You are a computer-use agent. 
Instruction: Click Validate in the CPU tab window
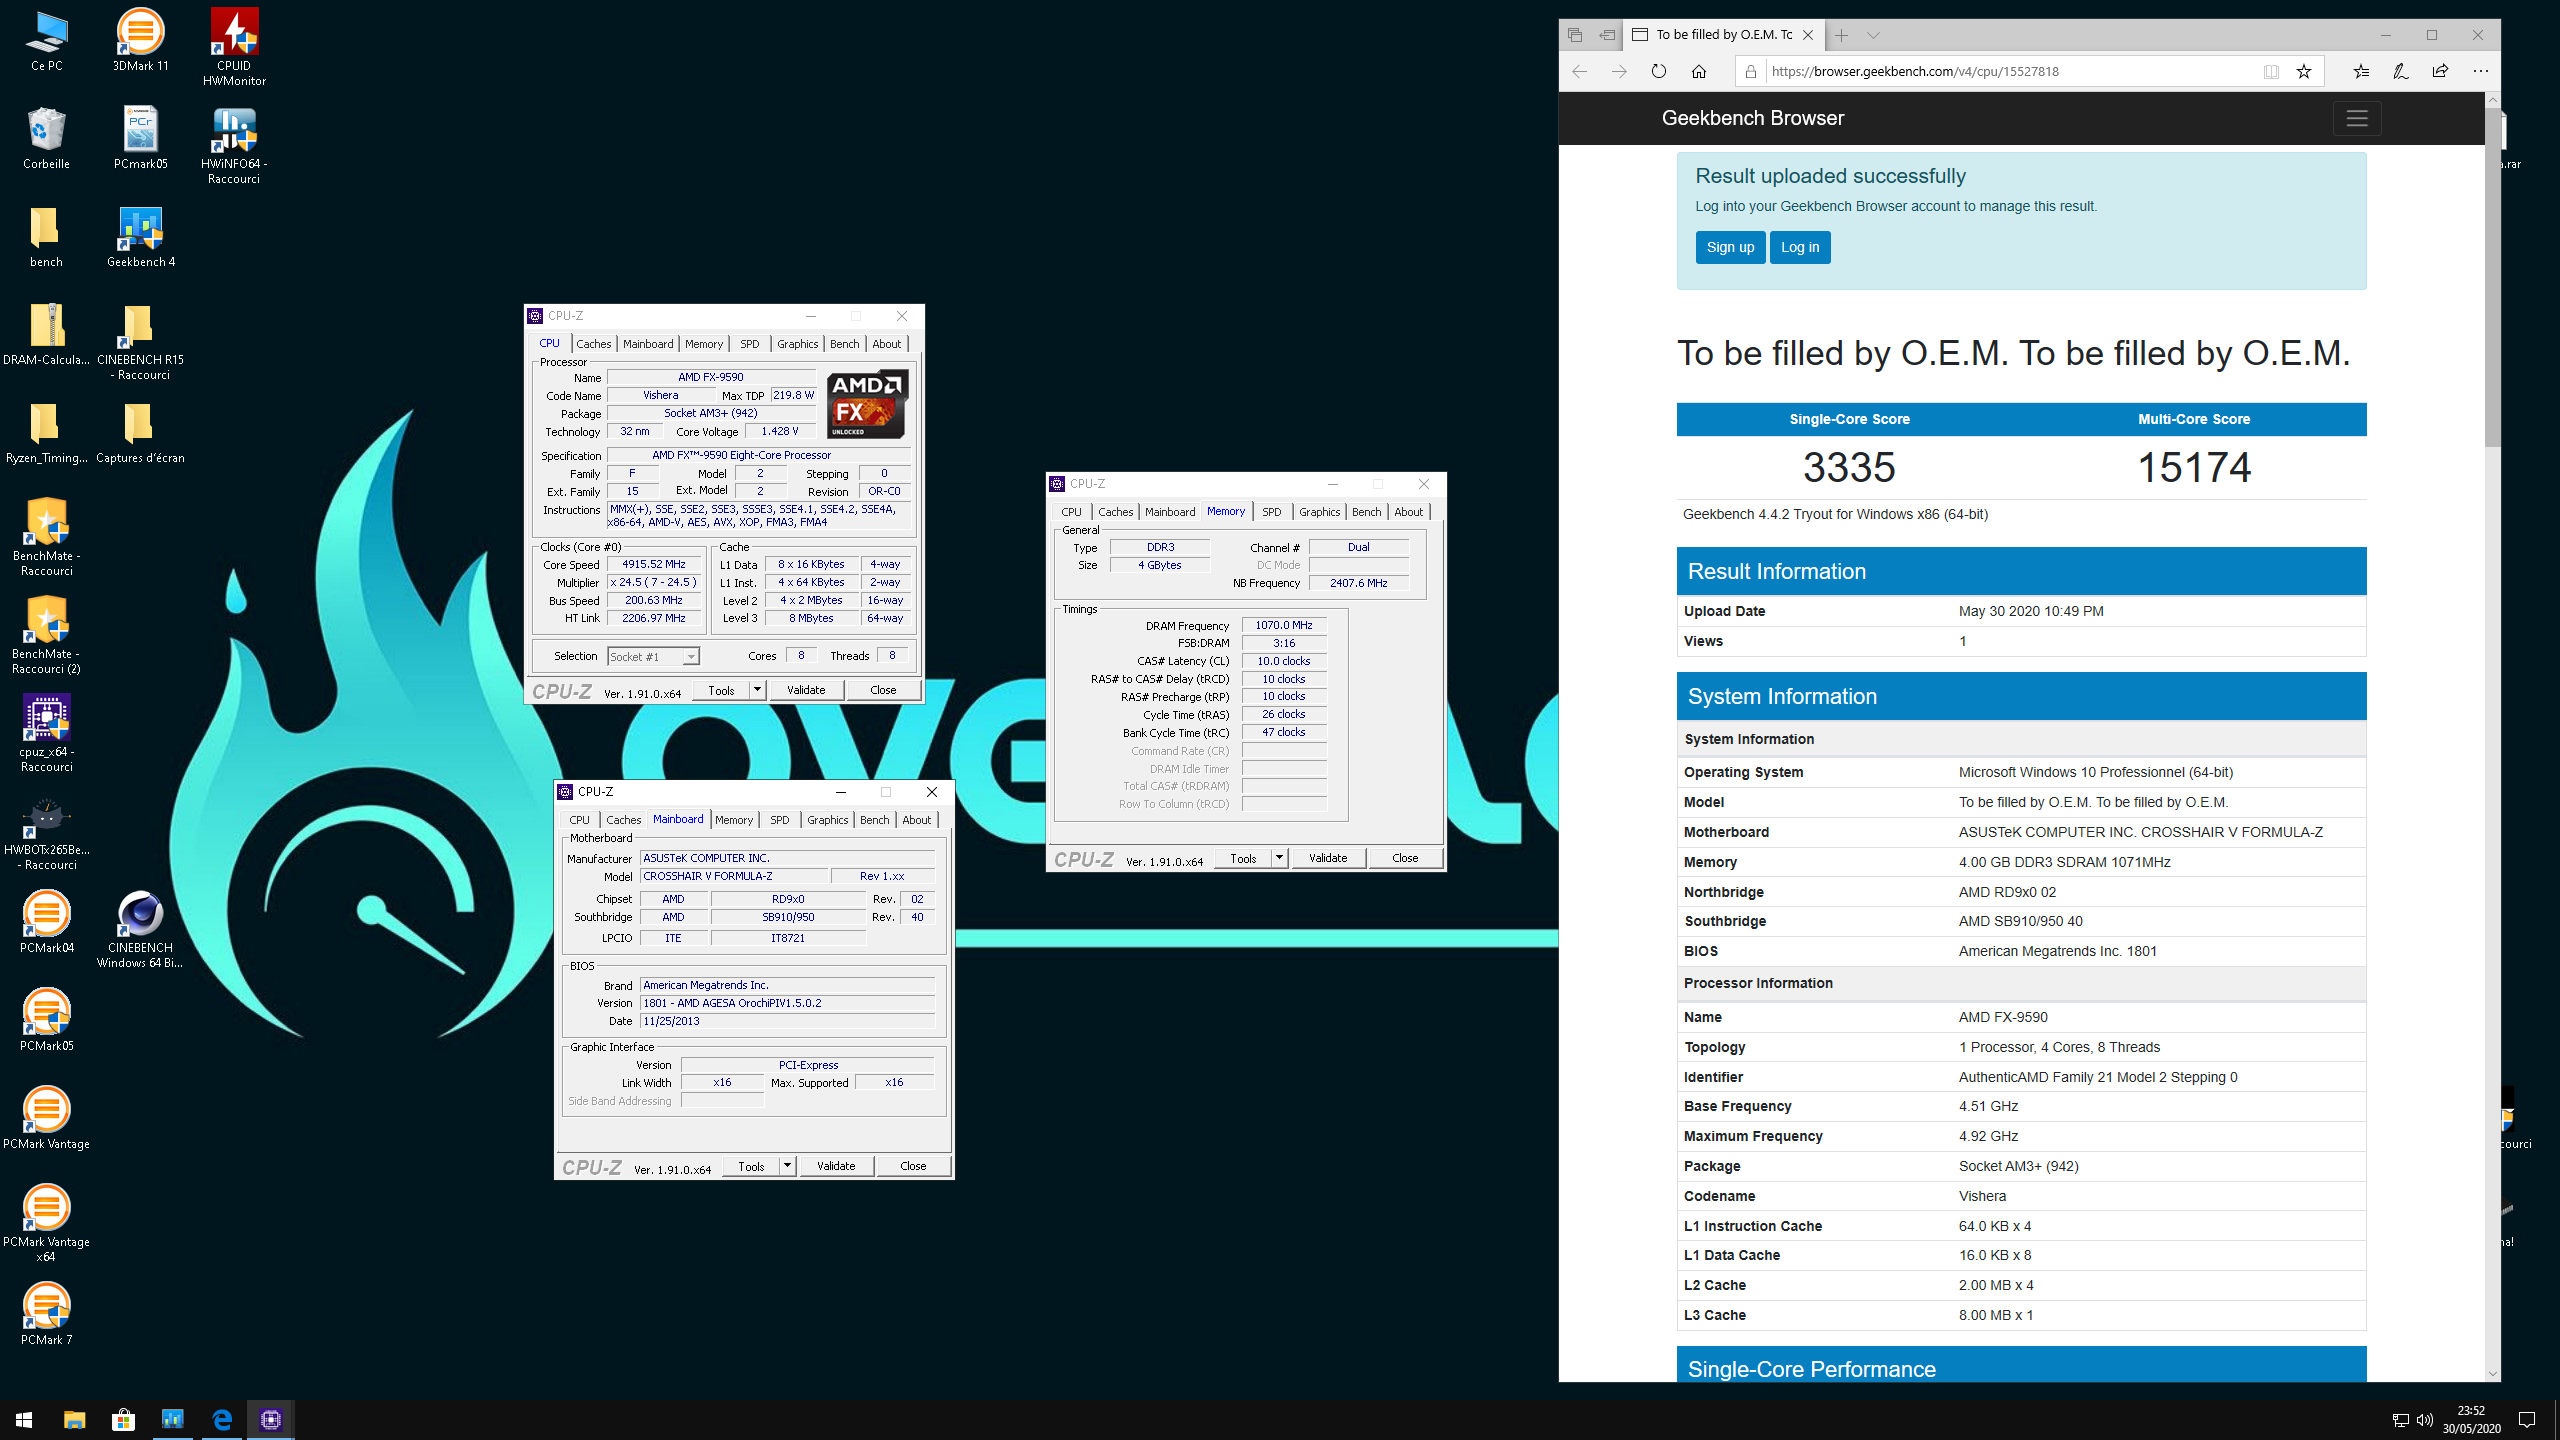pos(806,690)
